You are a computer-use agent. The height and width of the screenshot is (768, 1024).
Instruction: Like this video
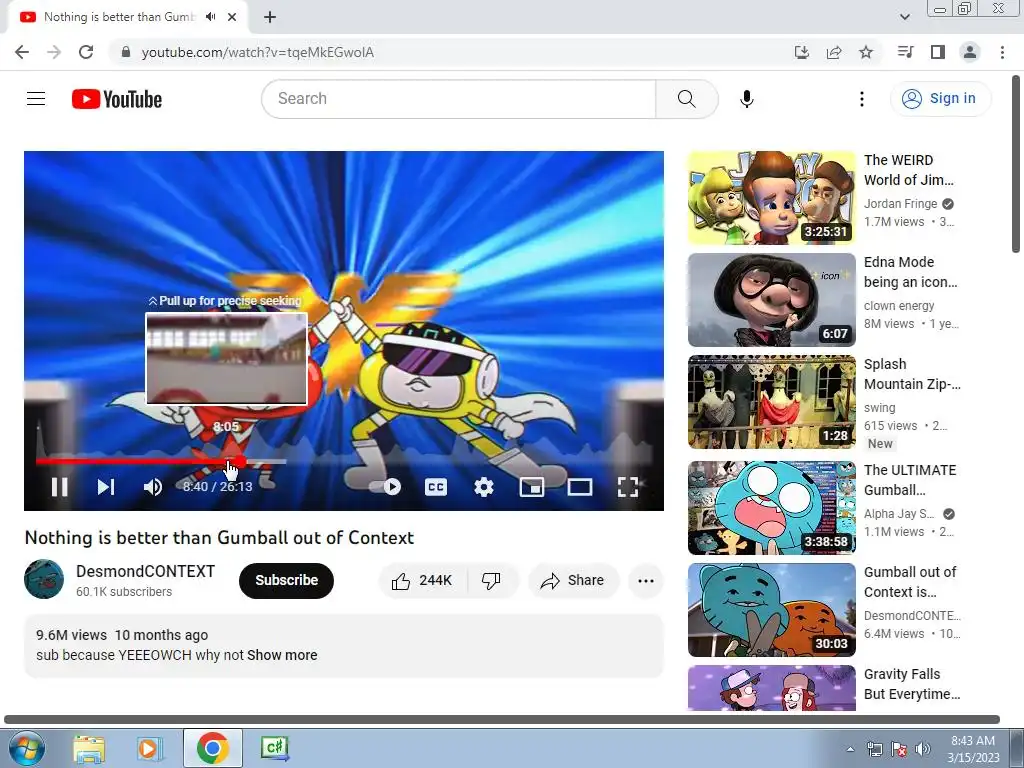click(423, 581)
